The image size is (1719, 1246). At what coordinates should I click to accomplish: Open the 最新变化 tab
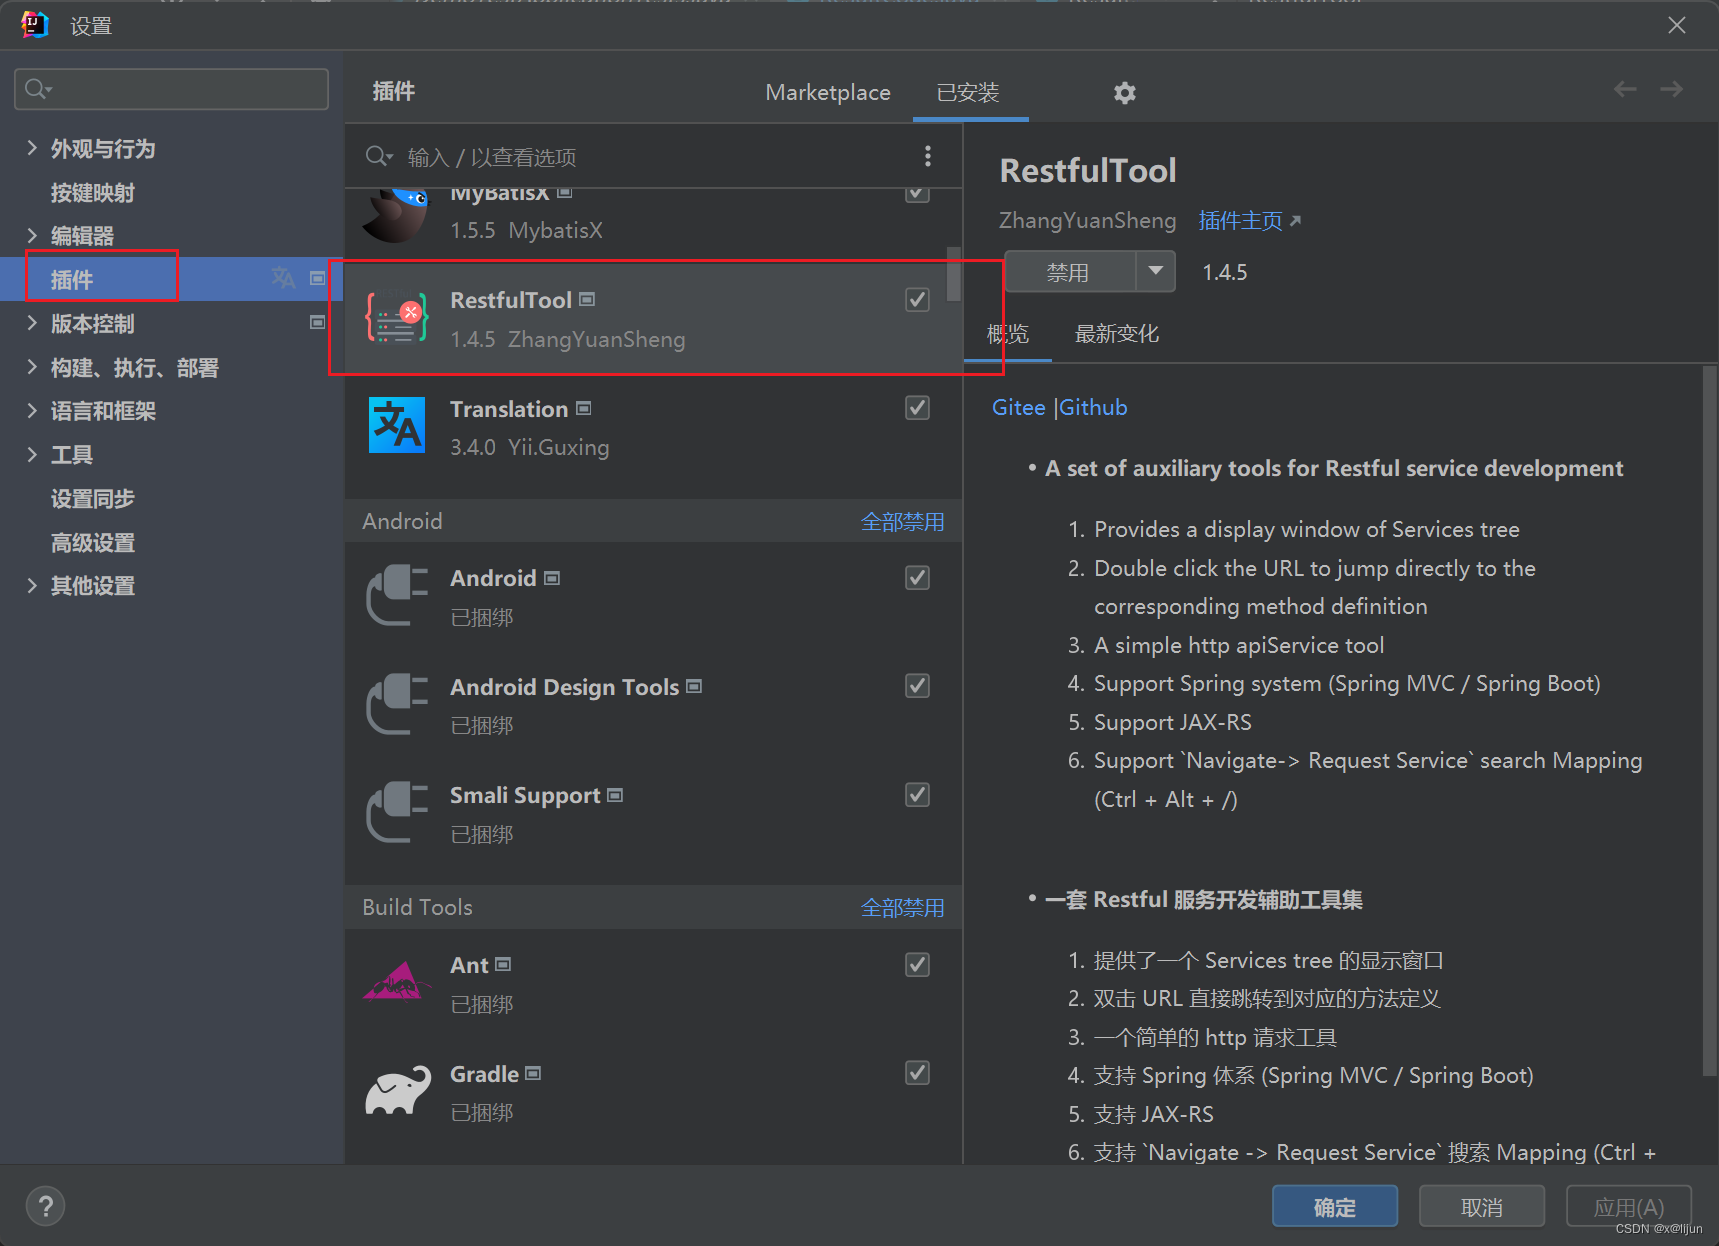point(1115,334)
